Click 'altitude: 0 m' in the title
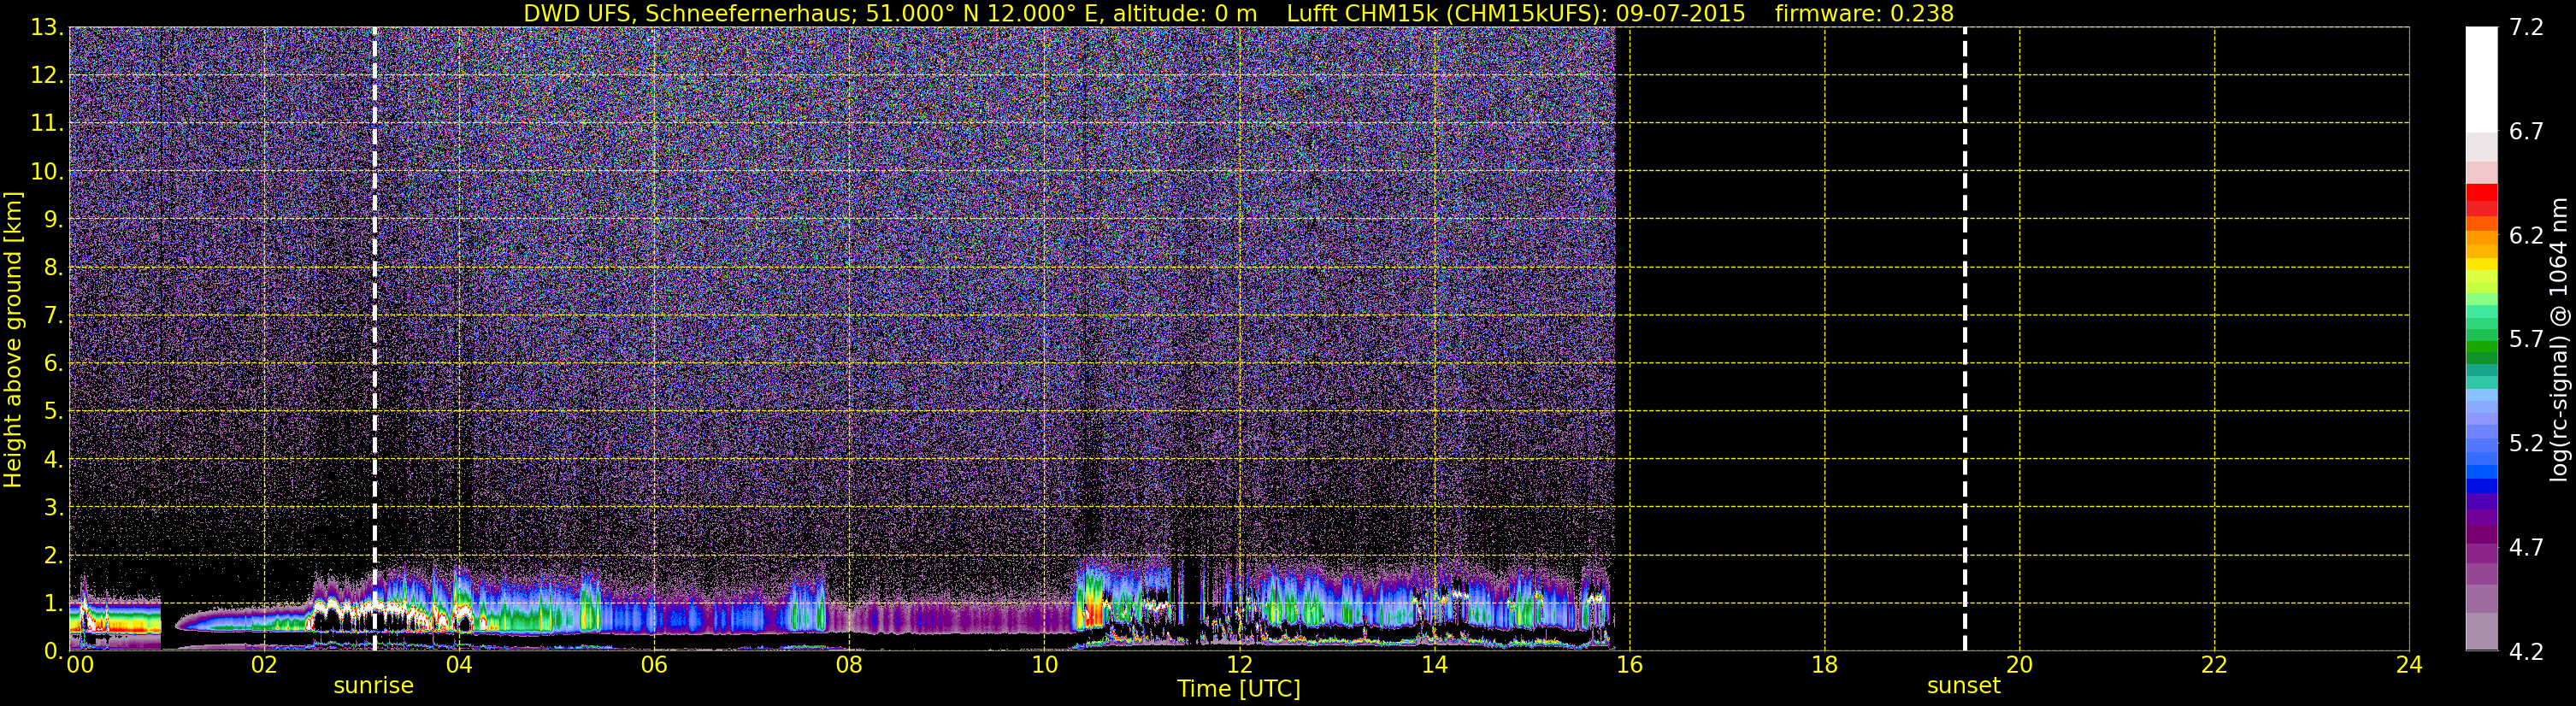This screenshot has height=706, width=2576. tap(1185, 14)
